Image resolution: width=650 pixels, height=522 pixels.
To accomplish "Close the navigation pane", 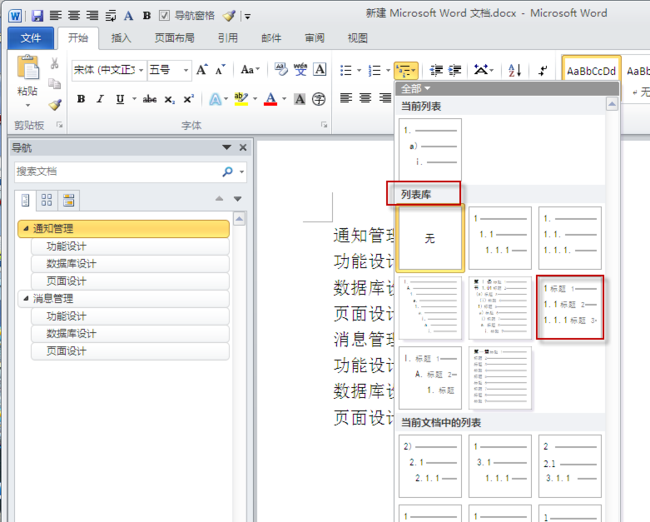I will (243, 148).
